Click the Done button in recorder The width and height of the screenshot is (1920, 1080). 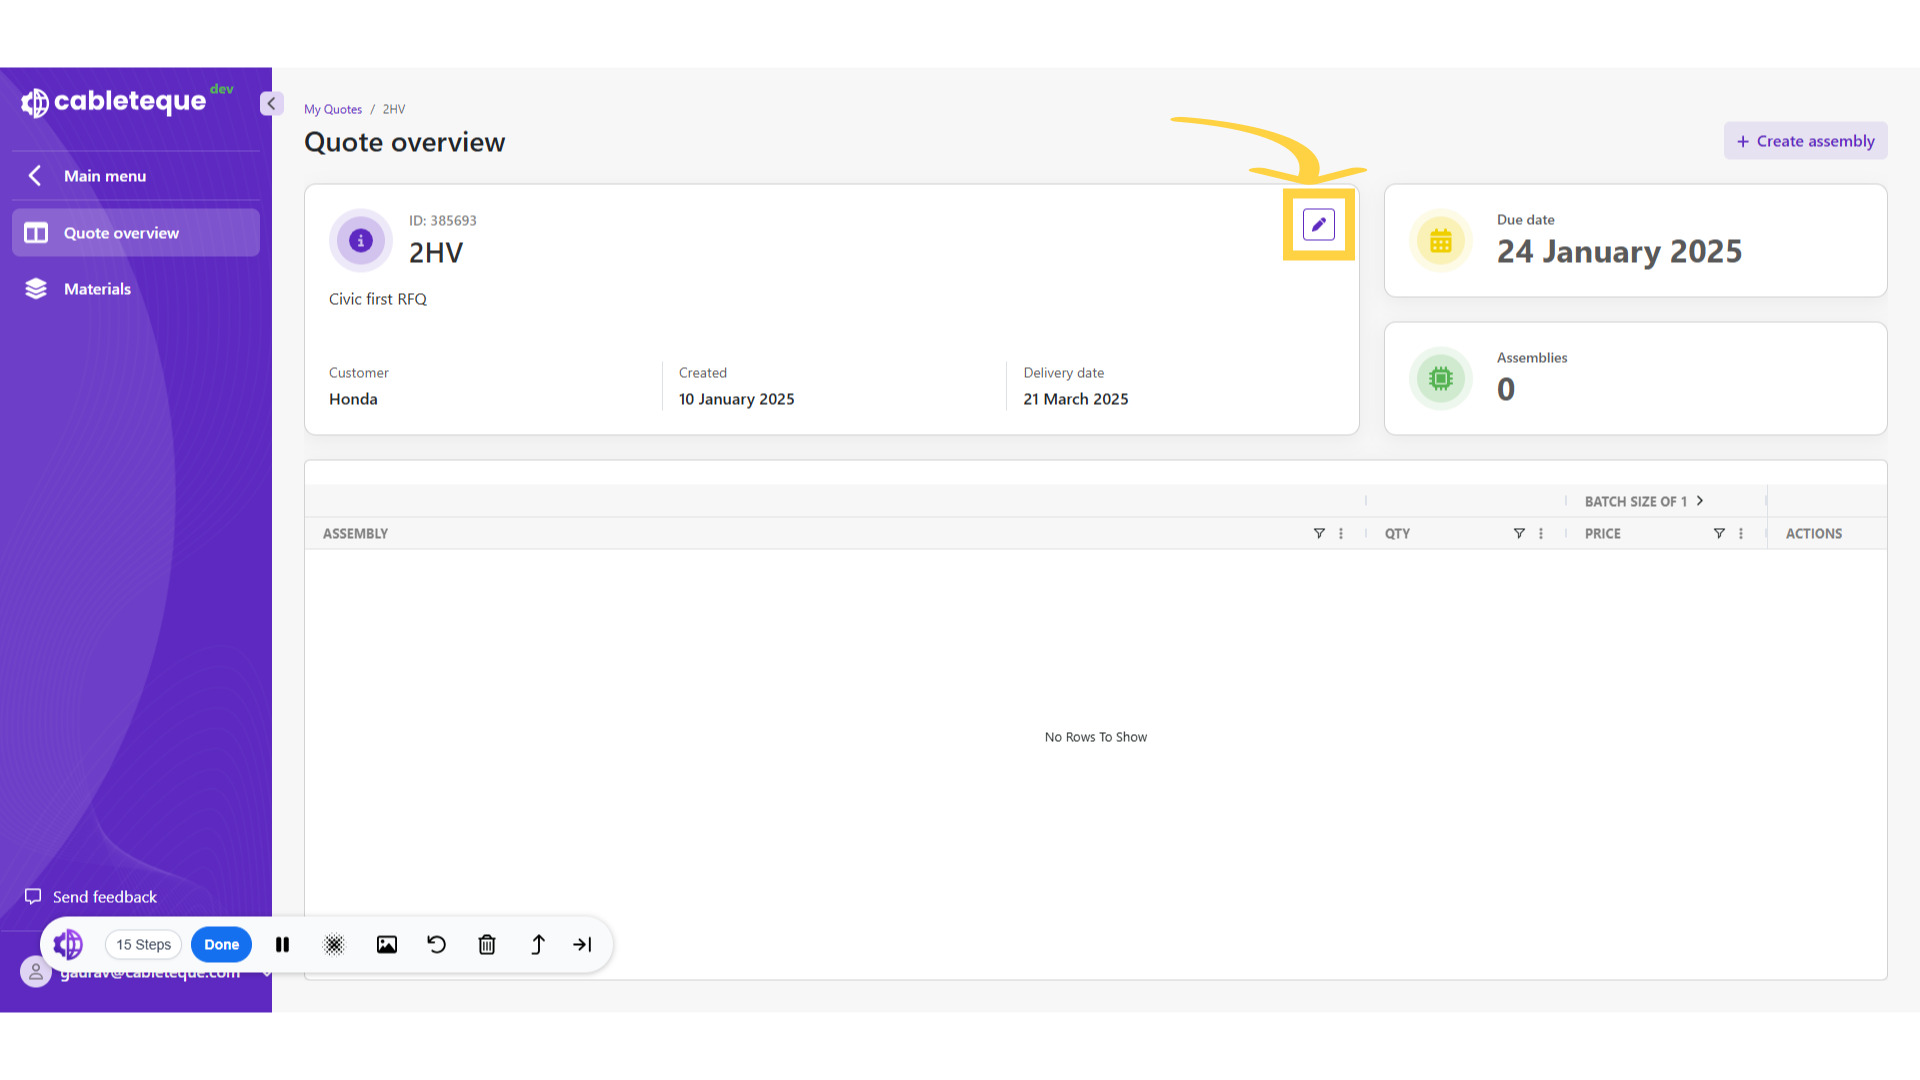[x=221, y=945]
